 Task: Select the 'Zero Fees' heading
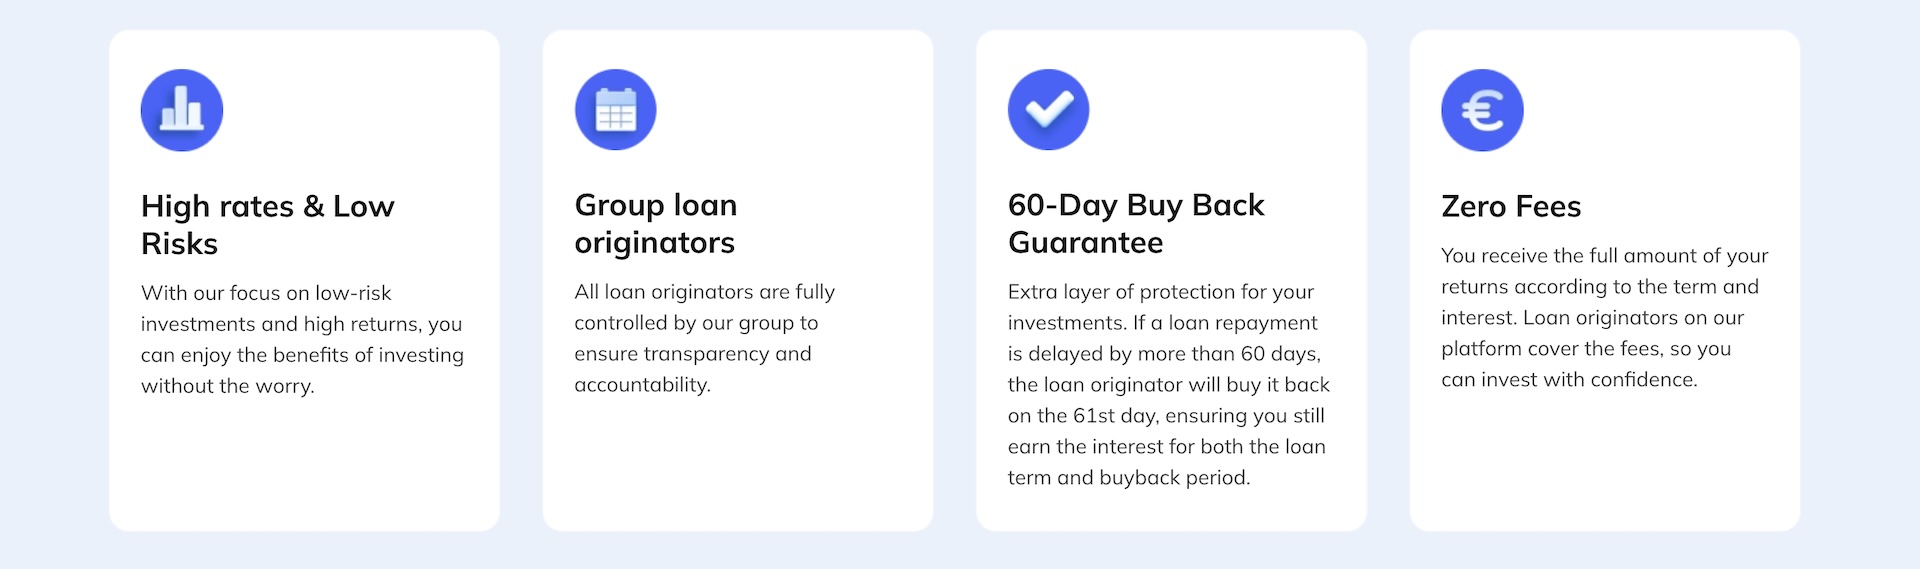click(x=1511, y=207)
